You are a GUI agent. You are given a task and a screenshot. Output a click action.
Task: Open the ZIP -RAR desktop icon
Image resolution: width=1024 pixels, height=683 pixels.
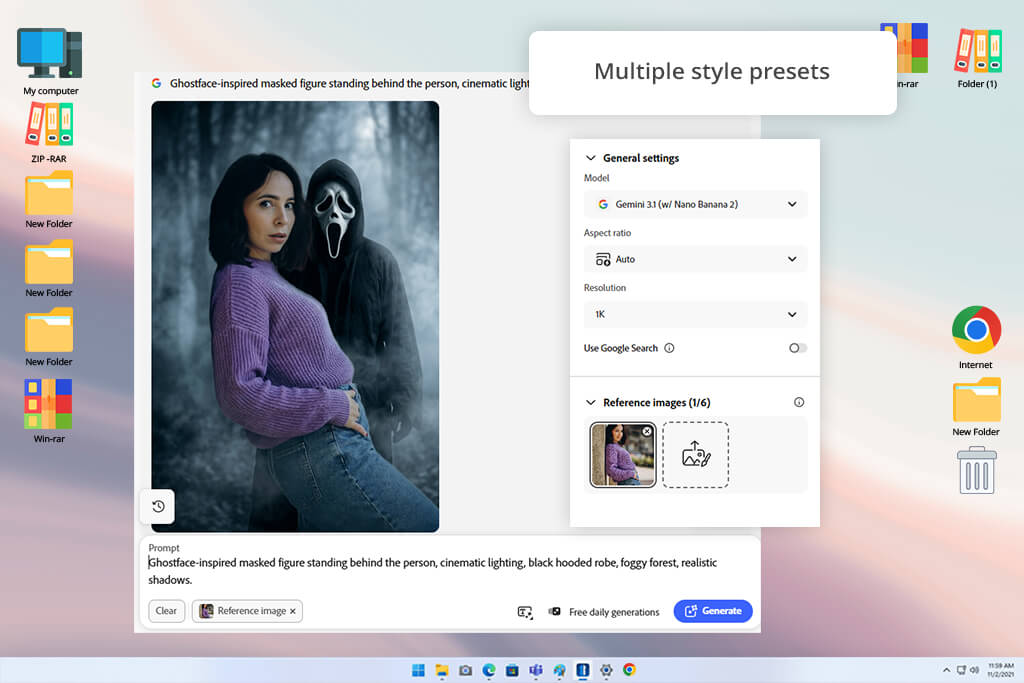[x=49, y=133]
